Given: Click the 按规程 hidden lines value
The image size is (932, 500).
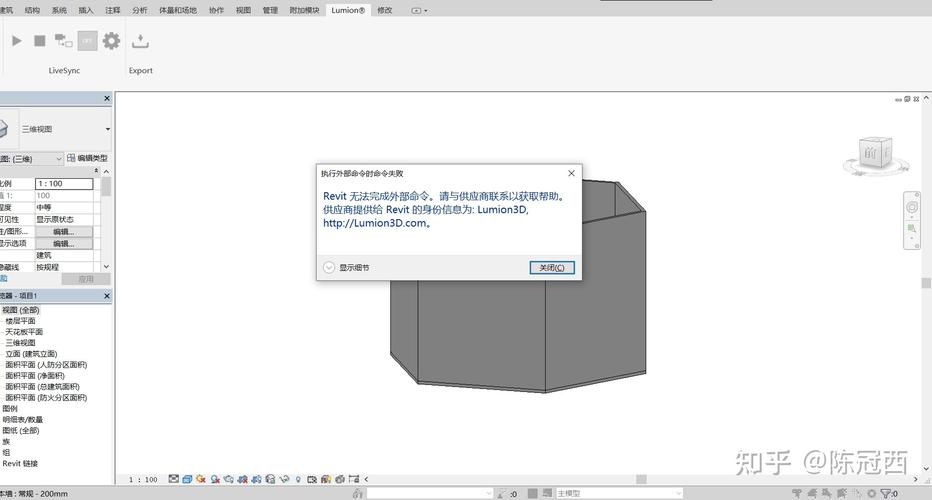Looking at the screenshot, I should pyautogui.click(x=64, y=267).
